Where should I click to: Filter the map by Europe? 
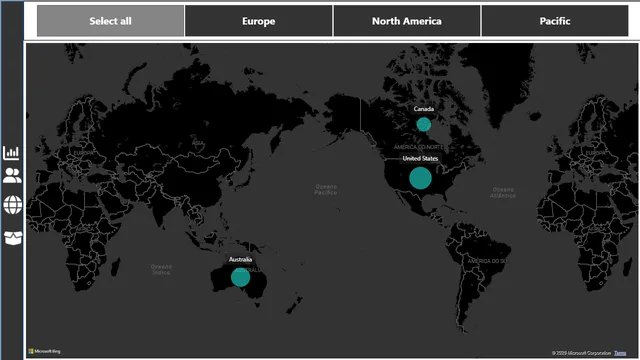click(x=258, y=21)
